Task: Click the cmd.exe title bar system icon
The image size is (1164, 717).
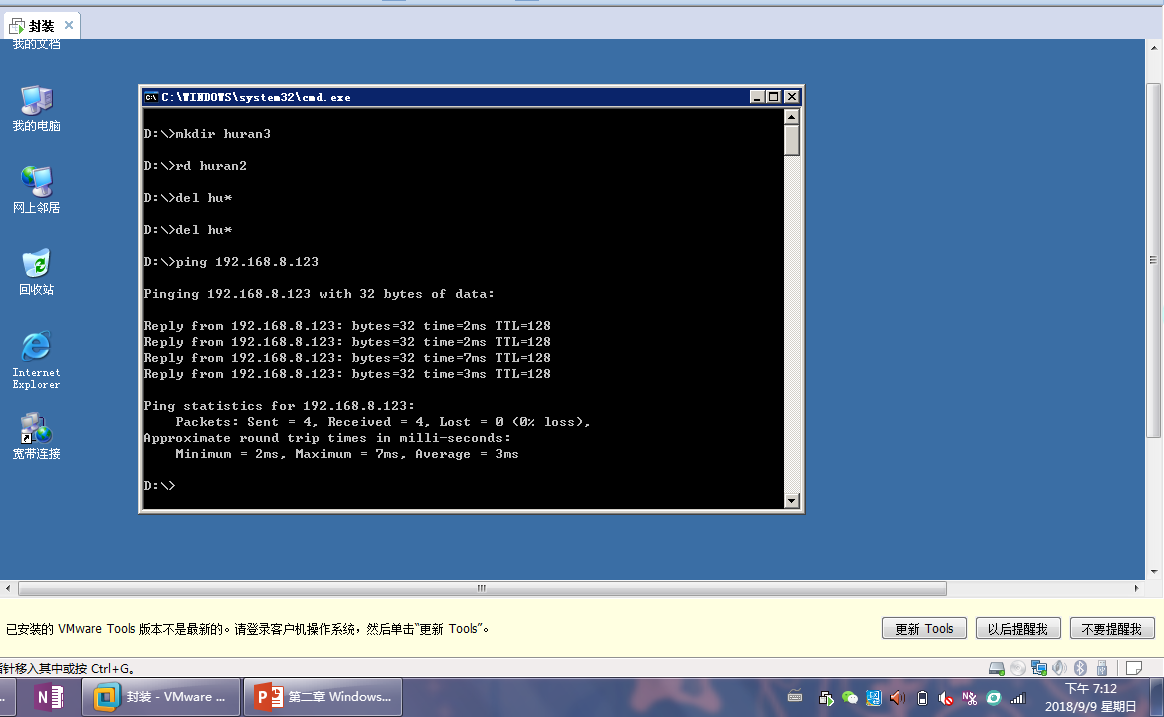Action: pos(151,97)
